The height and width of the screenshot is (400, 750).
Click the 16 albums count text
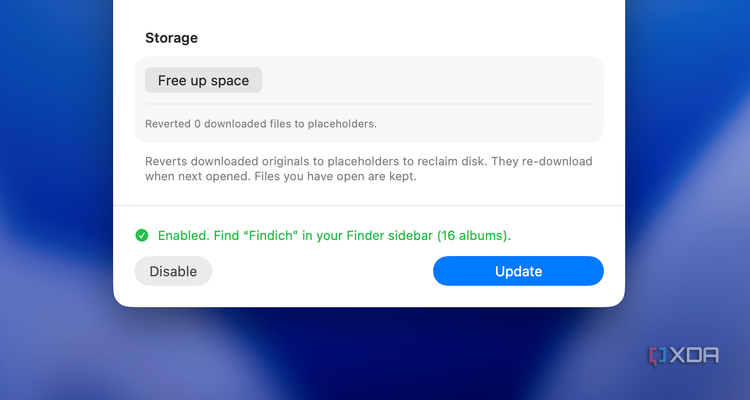tap(473, 235)
